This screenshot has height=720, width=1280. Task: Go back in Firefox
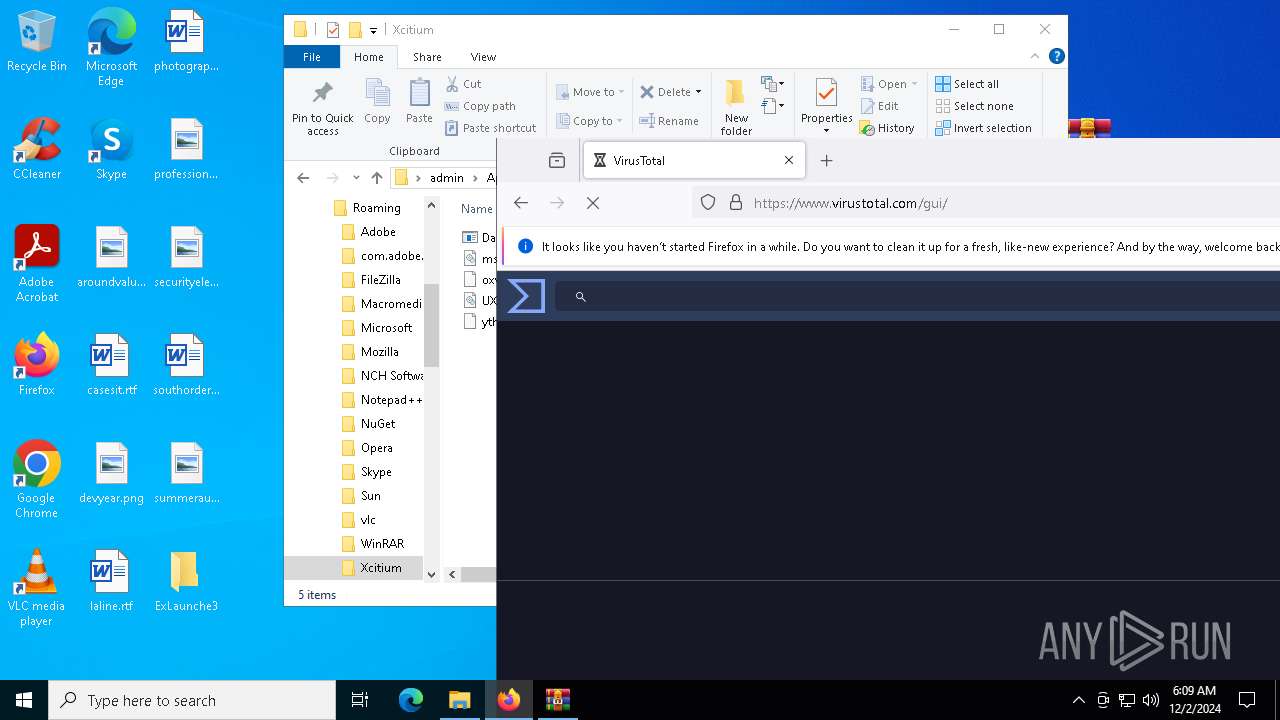521,203
